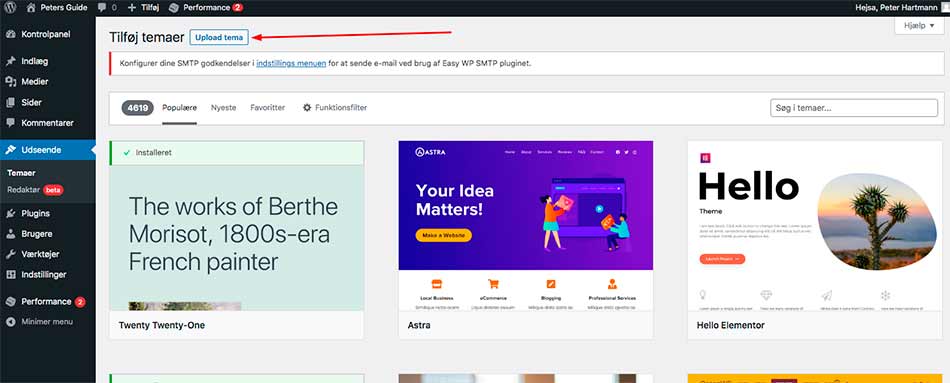Viewport: 950px width, 383px height.
Task: Click the Udseende paintbrush icon
Action: point(10,150)
